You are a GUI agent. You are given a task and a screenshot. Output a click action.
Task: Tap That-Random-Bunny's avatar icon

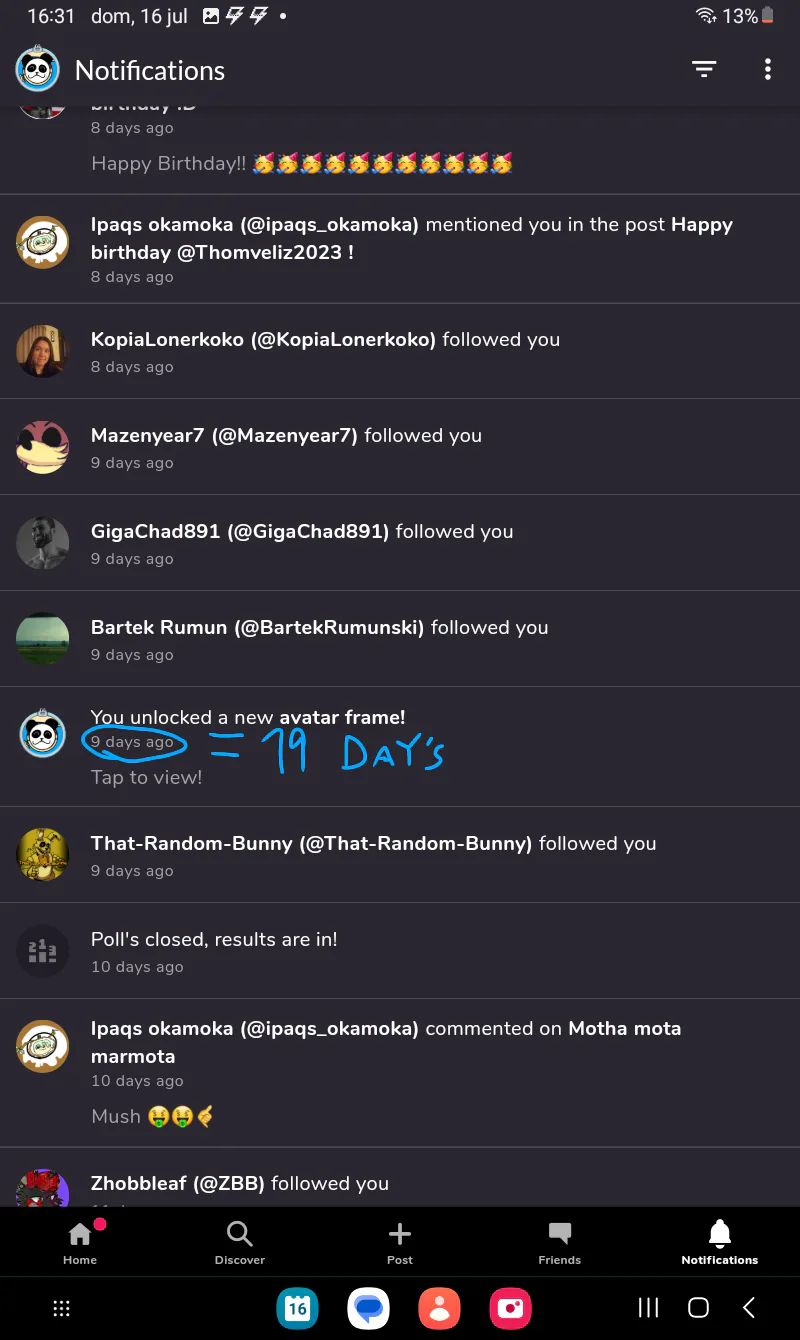(x=42, y=855)
